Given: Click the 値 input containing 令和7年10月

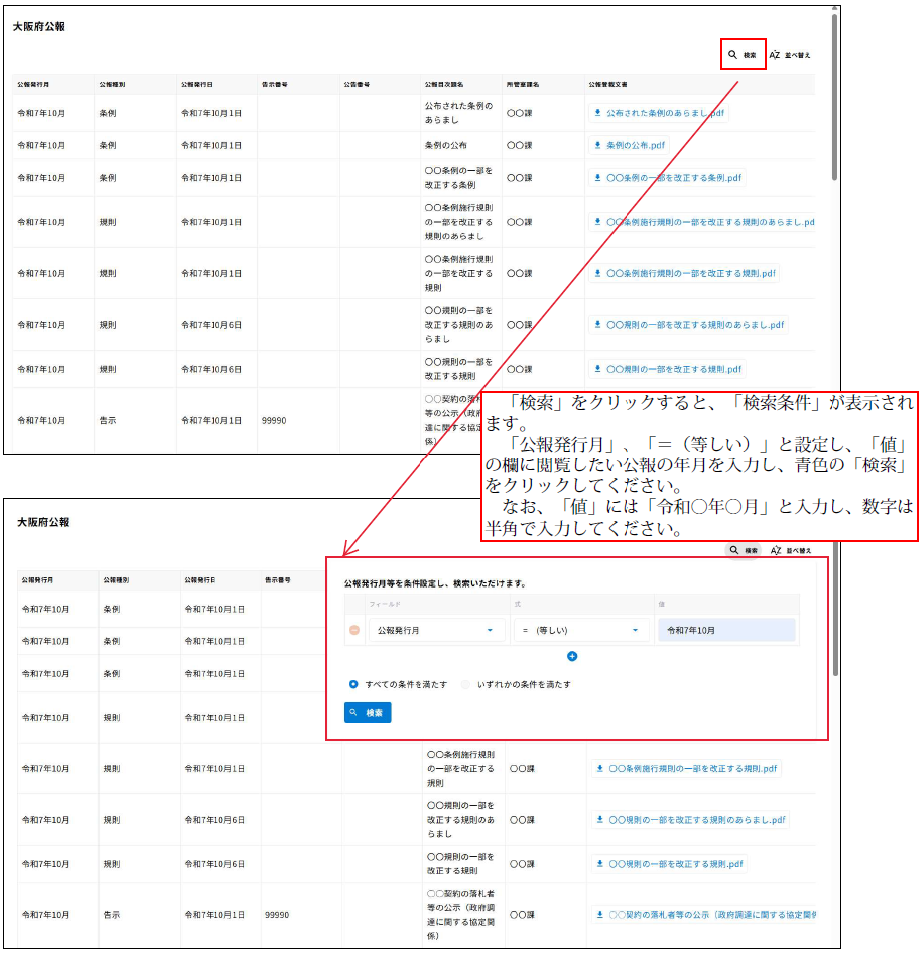Looking at the screenshot, I should (x=730, y=630).
